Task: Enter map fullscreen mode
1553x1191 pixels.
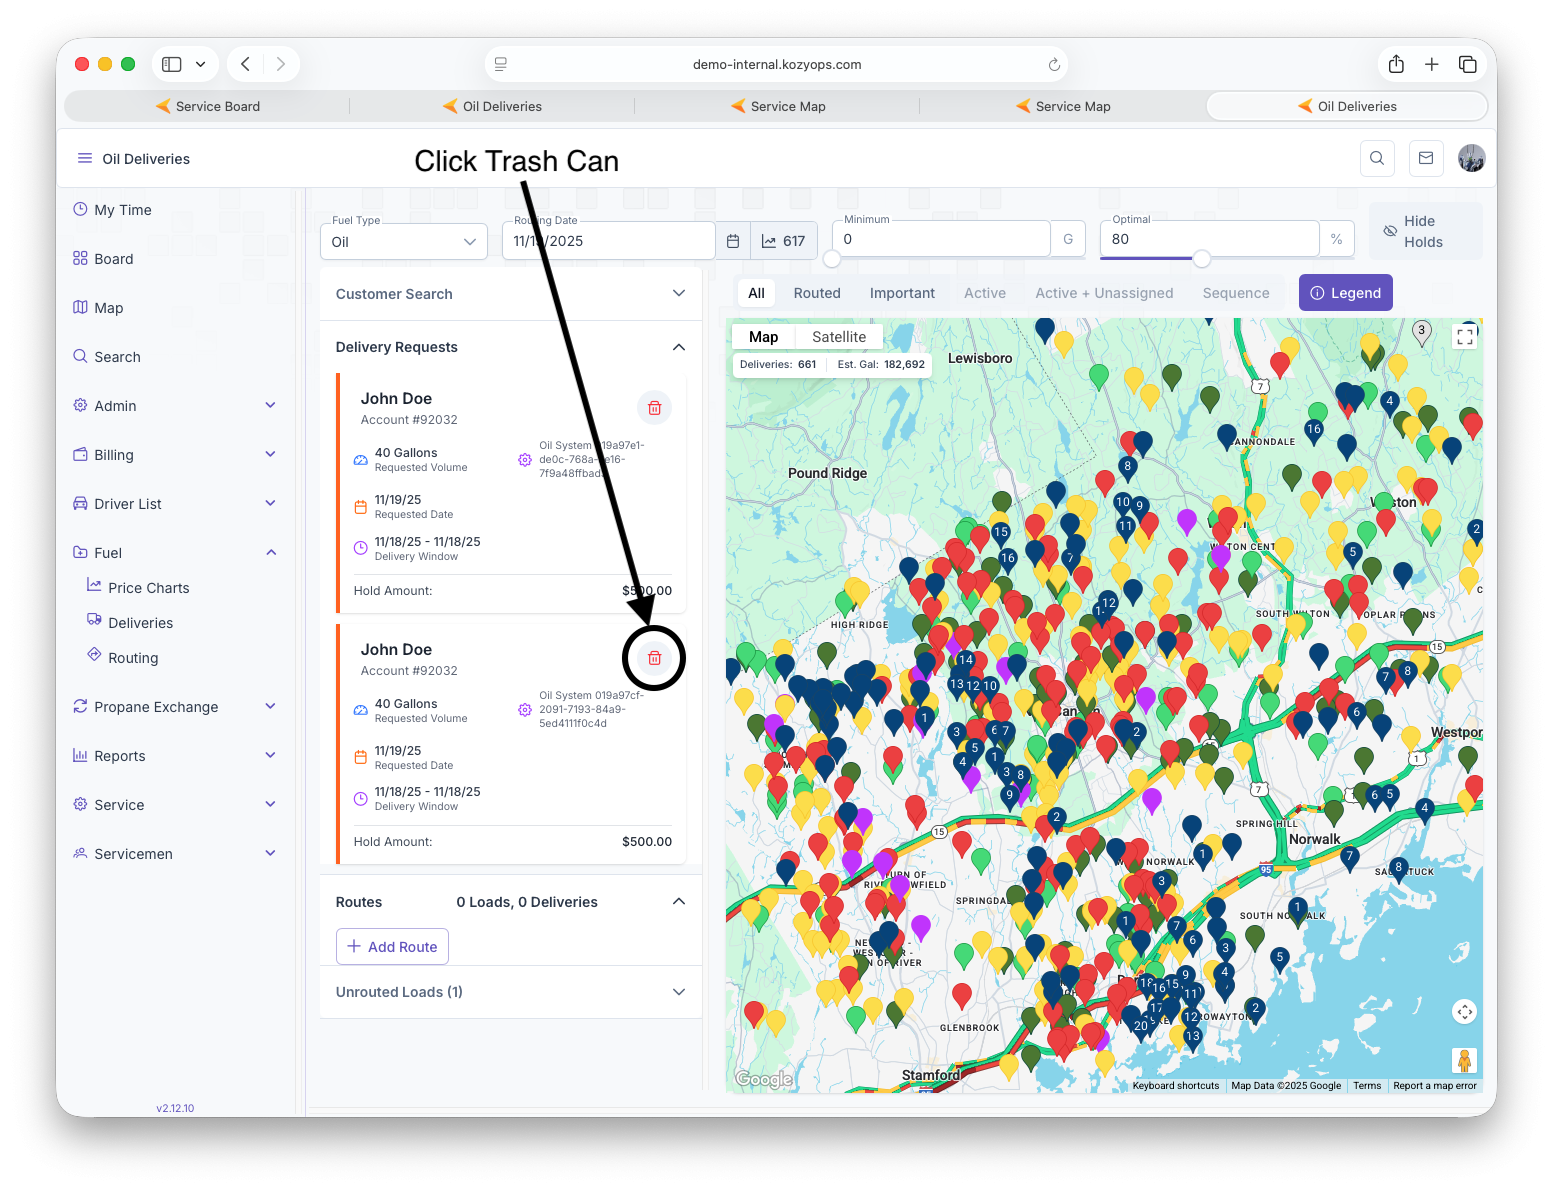Action: (1465, 337)
